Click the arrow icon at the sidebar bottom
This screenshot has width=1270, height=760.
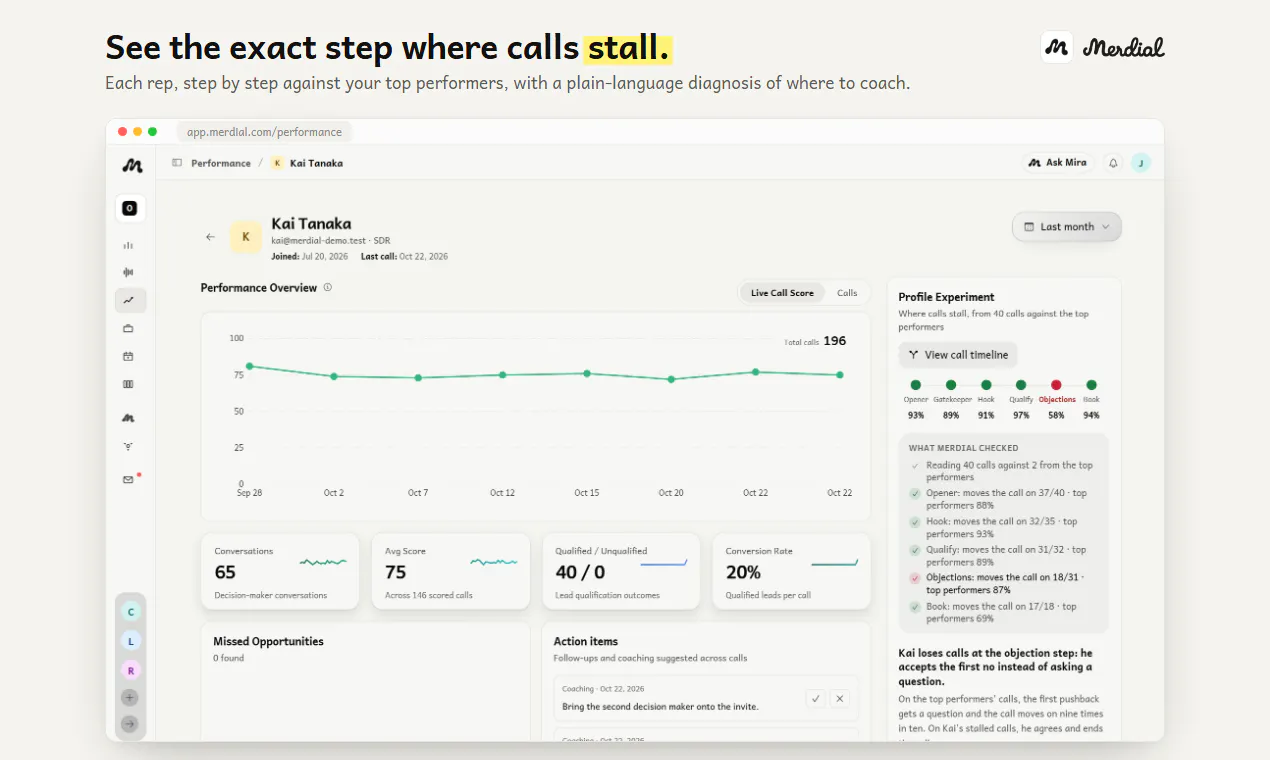pos(130,724)
